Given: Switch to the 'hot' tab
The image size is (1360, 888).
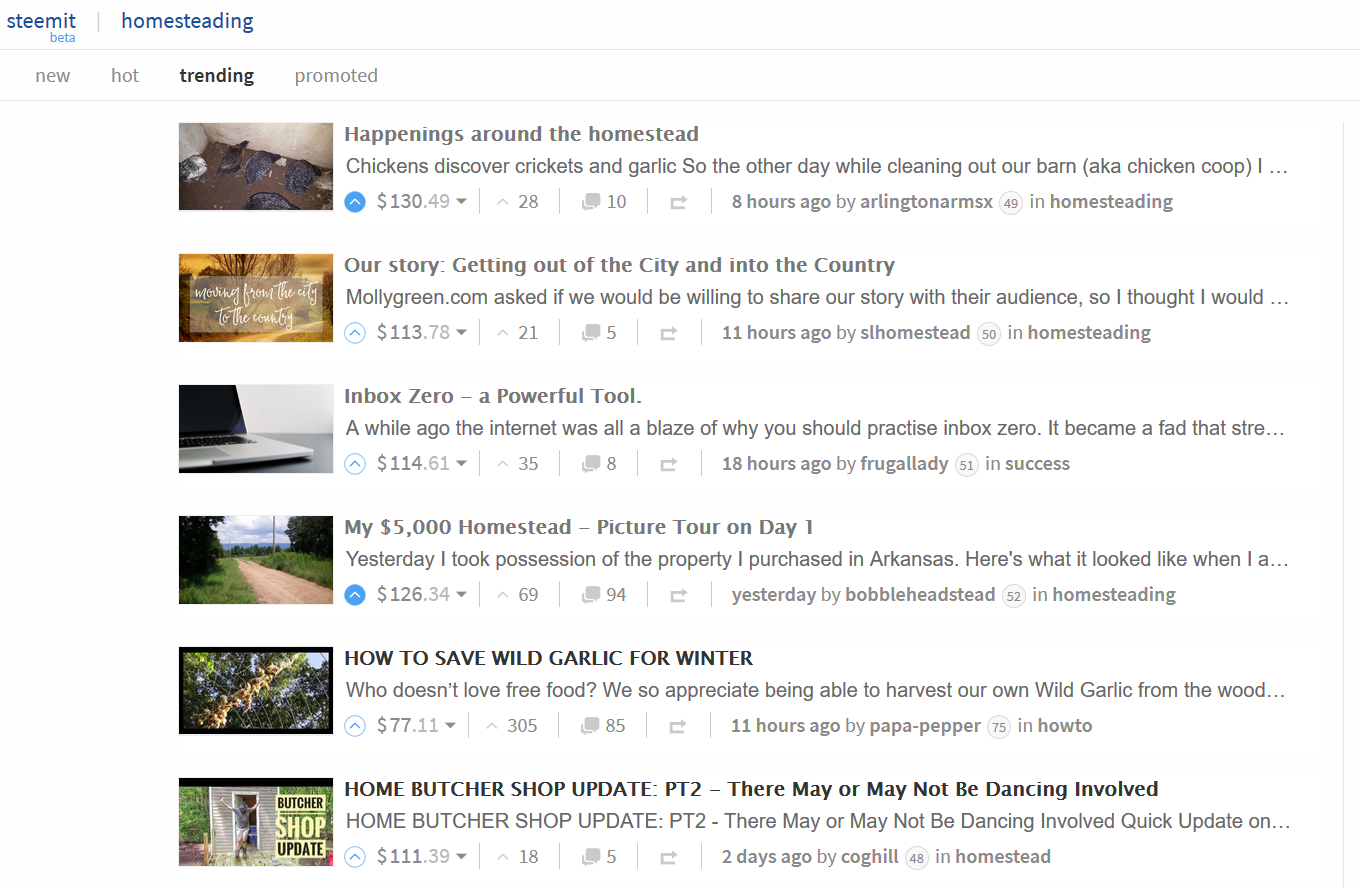Looking at the screenshot, I should pyautogui.click(x=125, y=76).
